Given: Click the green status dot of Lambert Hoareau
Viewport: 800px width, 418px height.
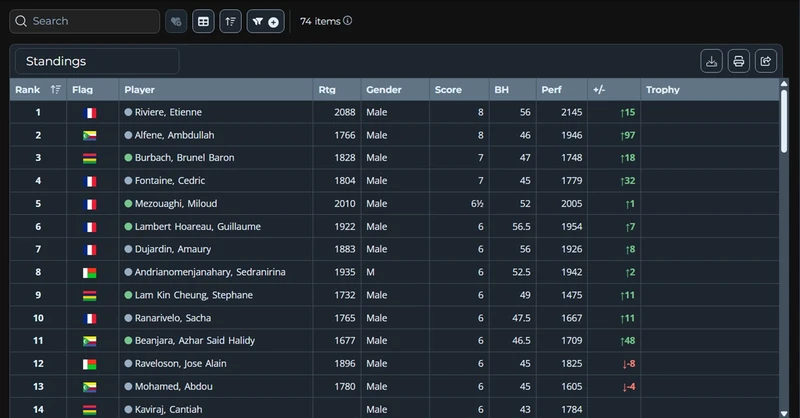Looking at the screenshot, I should 129,227.
